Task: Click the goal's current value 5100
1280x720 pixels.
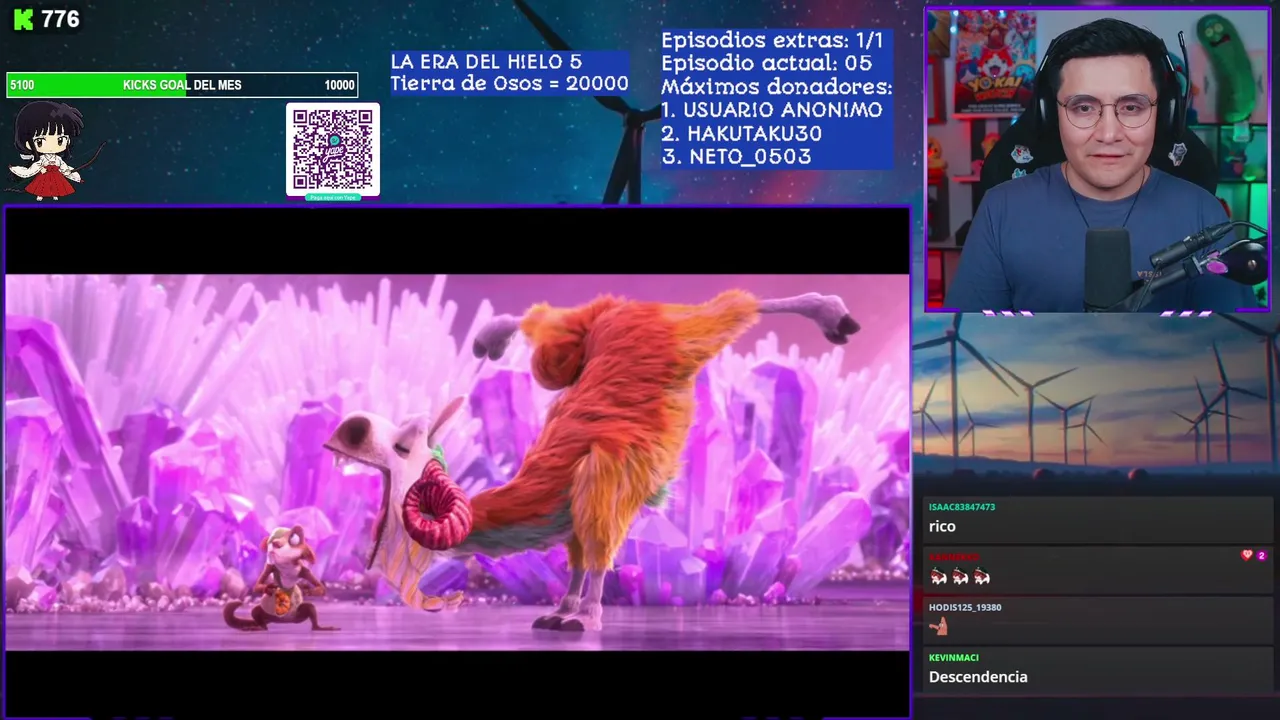Action: click(x=22, y=85)
